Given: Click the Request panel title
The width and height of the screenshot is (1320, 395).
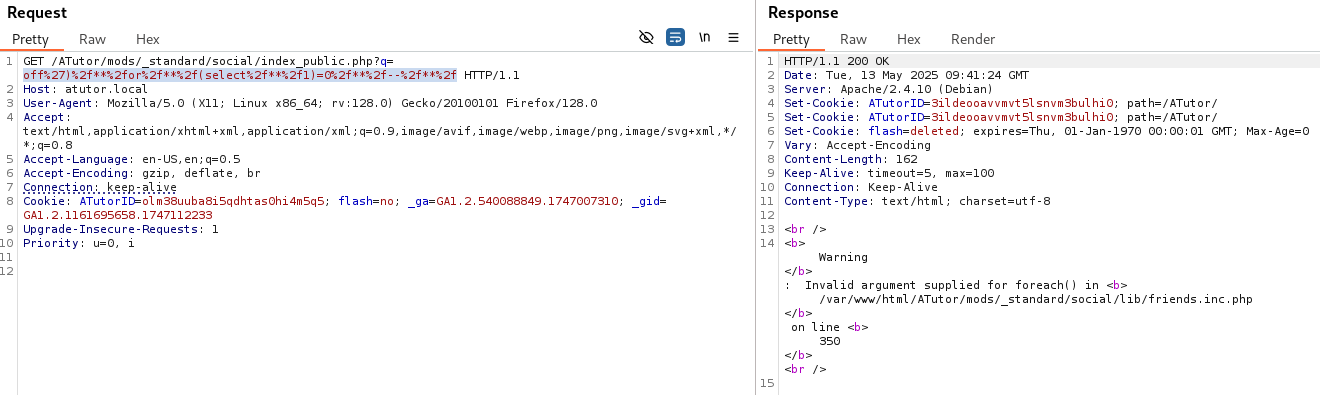Looking at the screenshot, I should coord(37,12).
